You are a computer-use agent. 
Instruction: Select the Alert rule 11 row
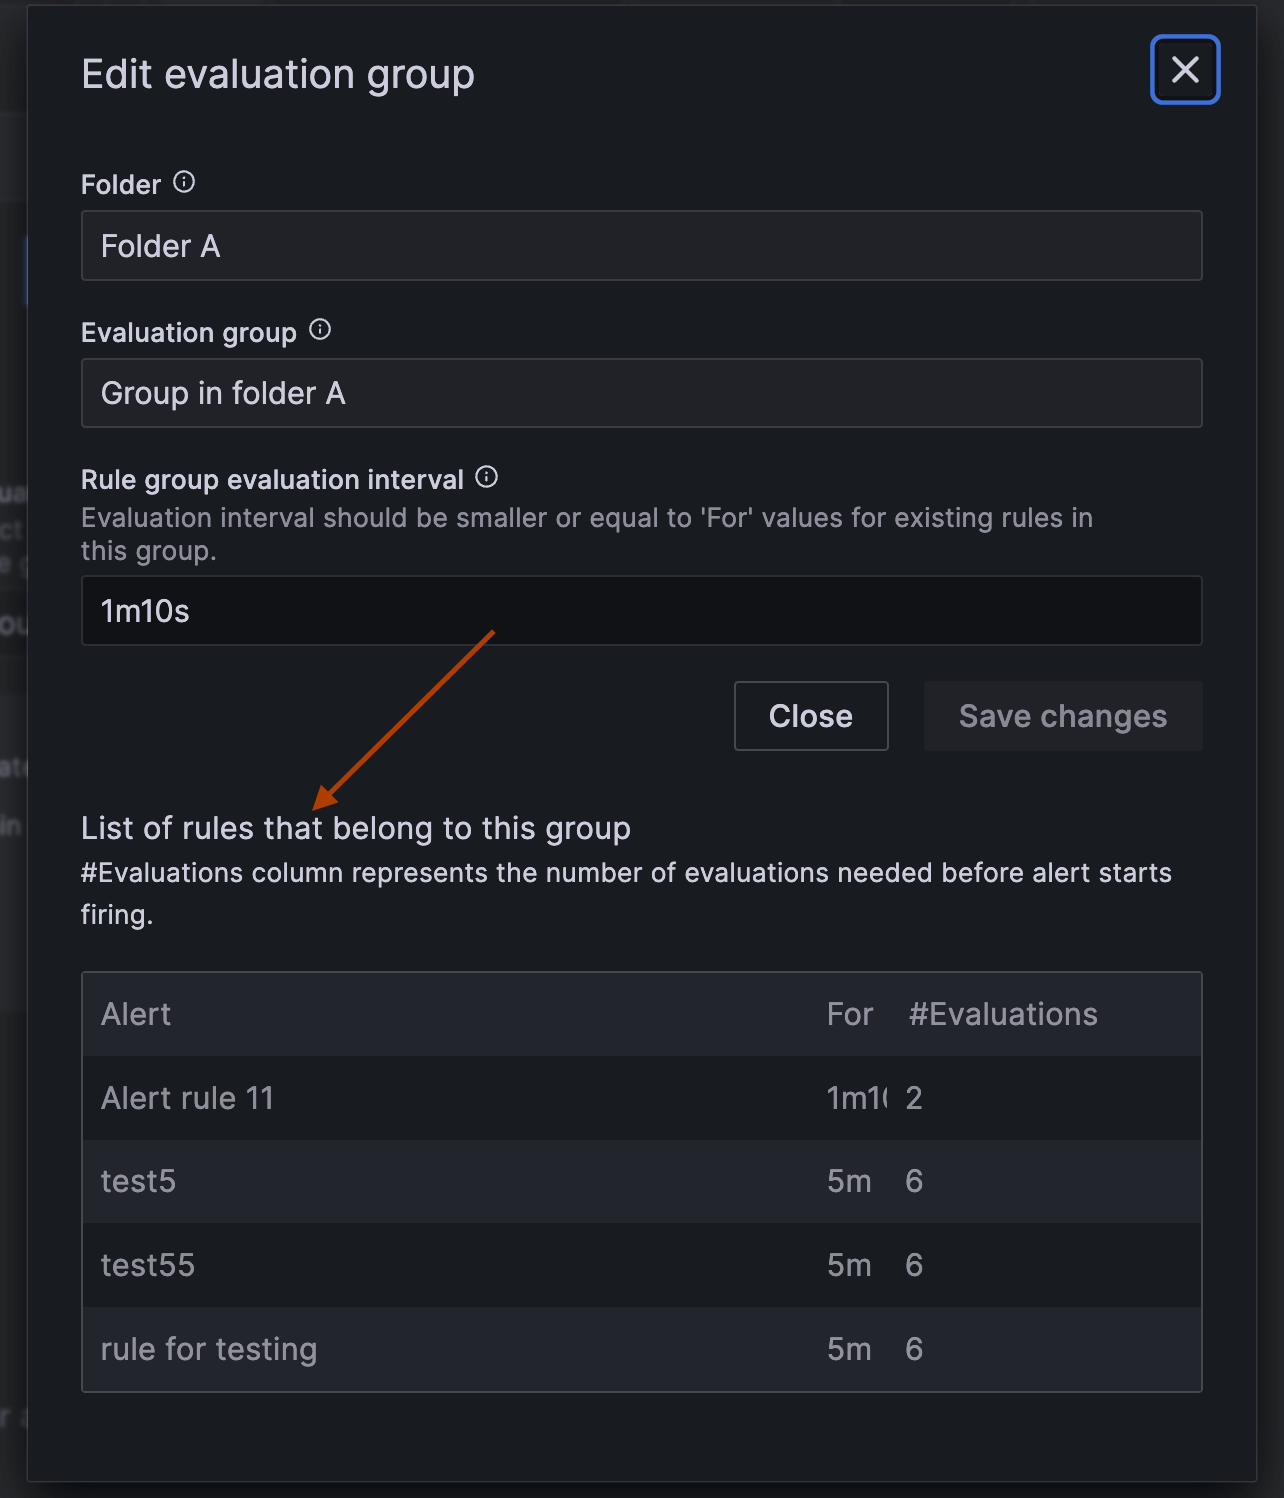[x=642, y=1098]
